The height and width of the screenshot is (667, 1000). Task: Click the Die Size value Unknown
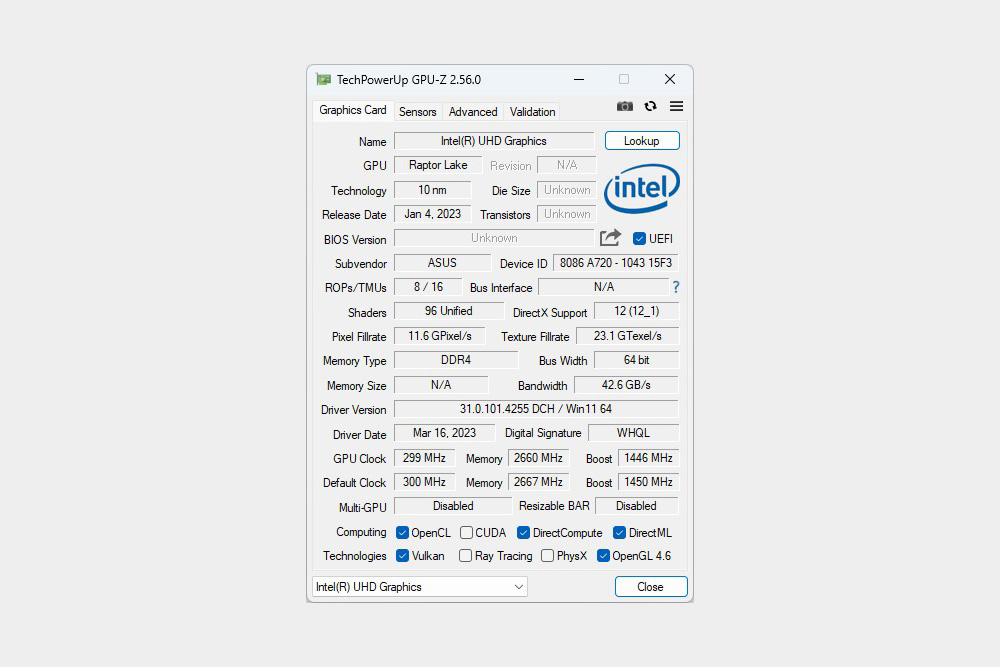coord(567,190)
